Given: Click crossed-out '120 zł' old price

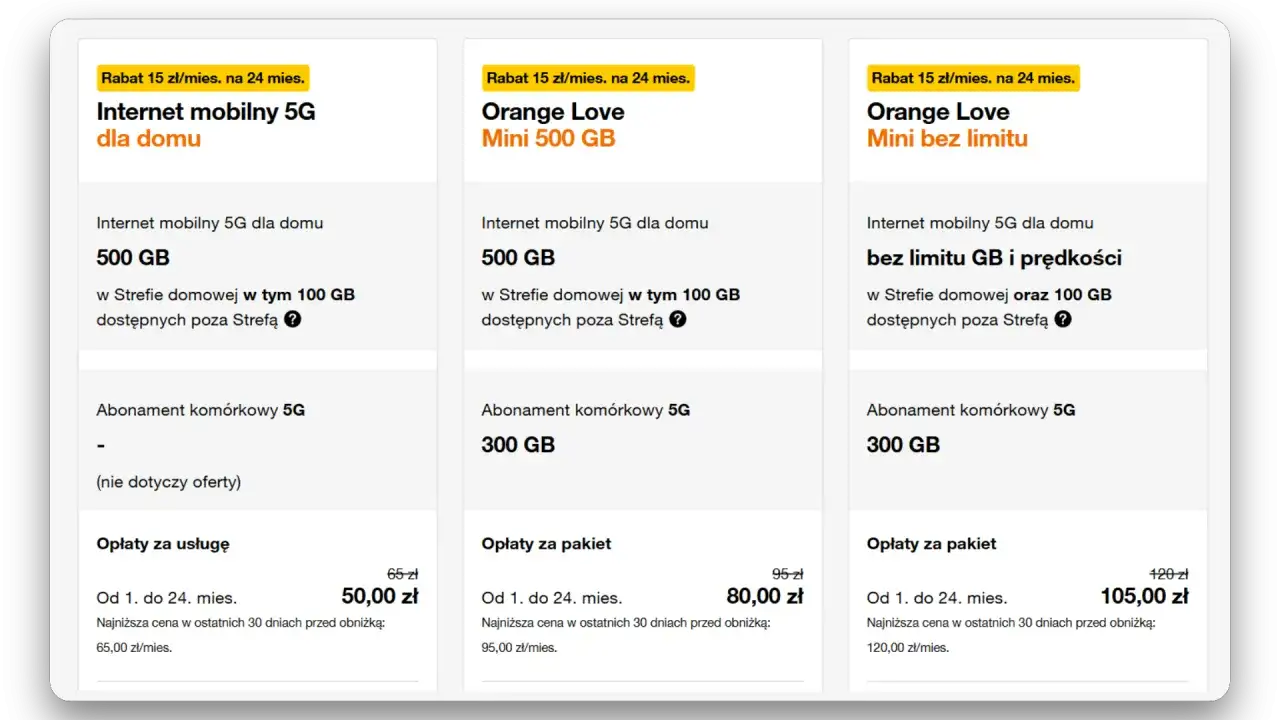Looking at the screenshot, I should coord(1168,574).
